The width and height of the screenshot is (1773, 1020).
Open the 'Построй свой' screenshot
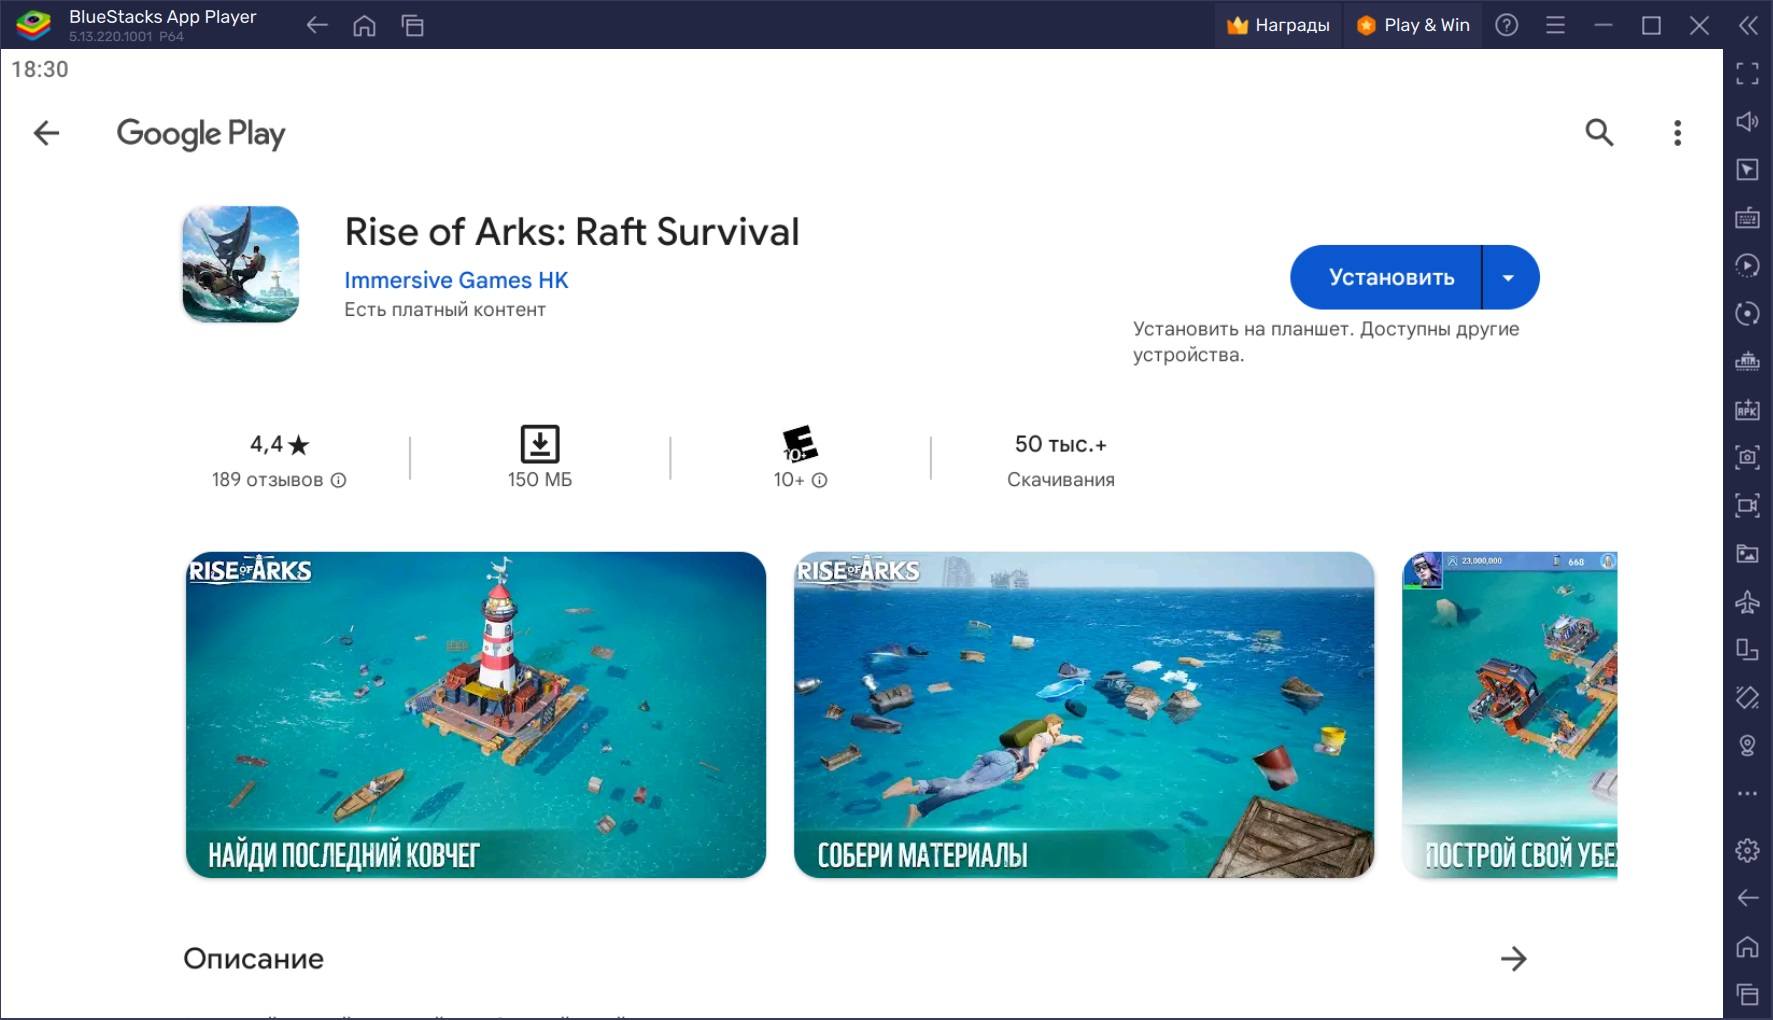click(x=1510, y=715)
